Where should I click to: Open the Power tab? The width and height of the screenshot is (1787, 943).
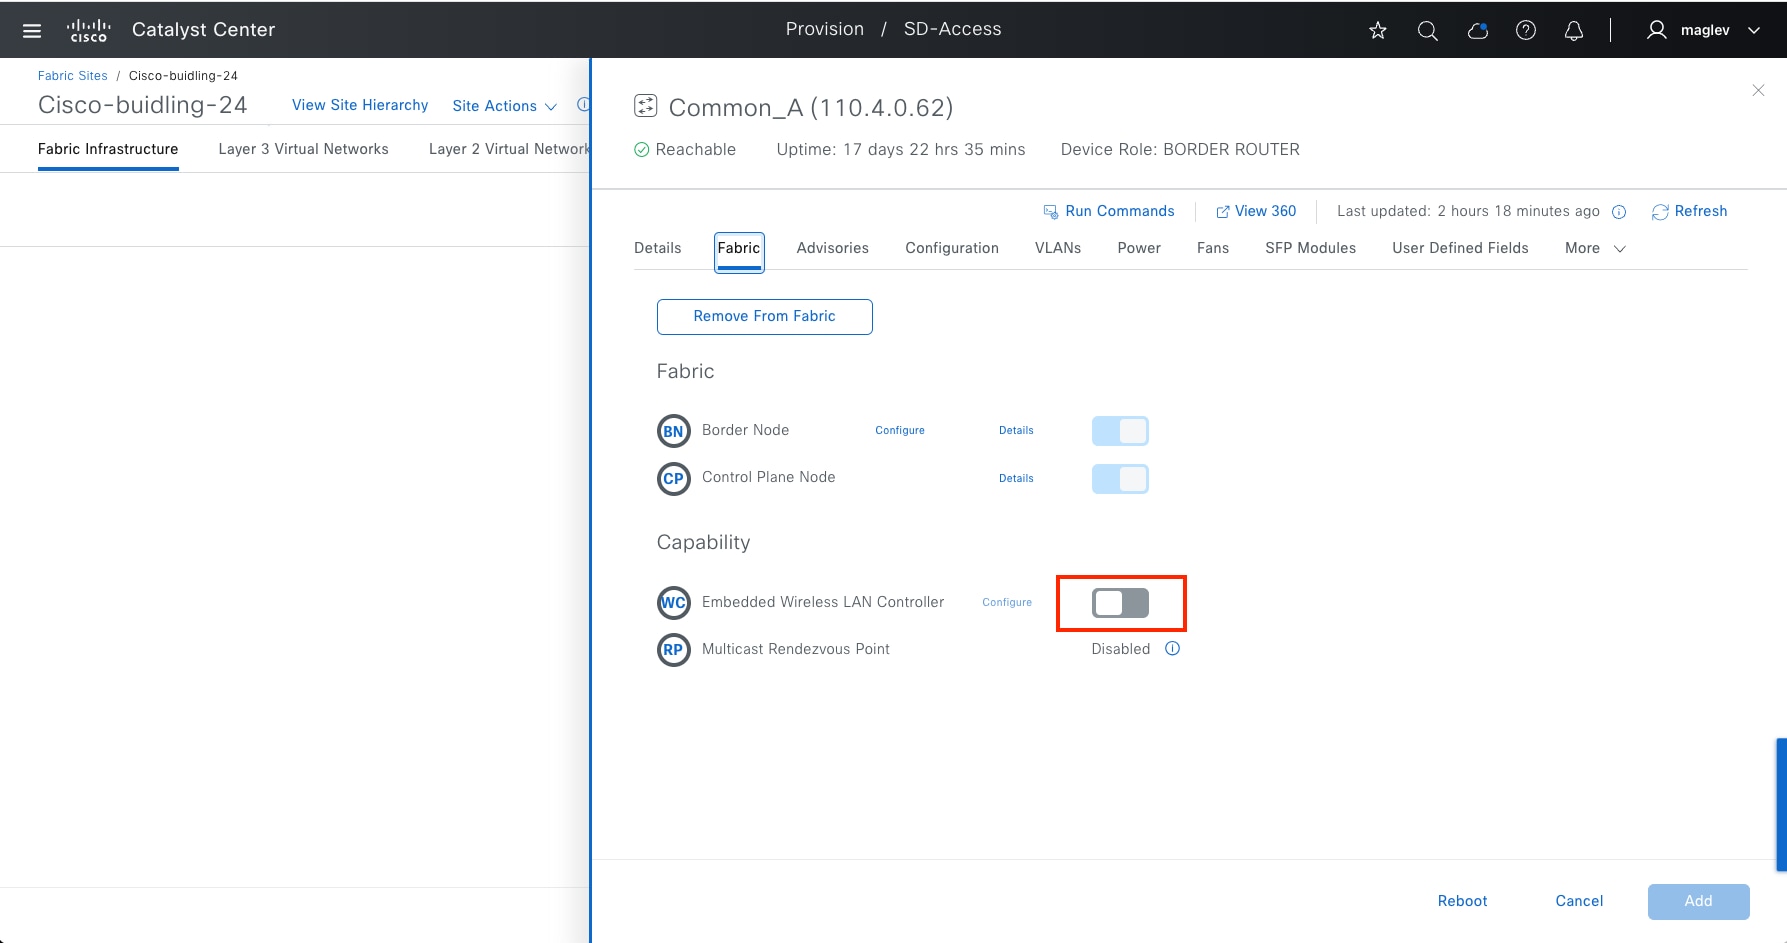1139,248
